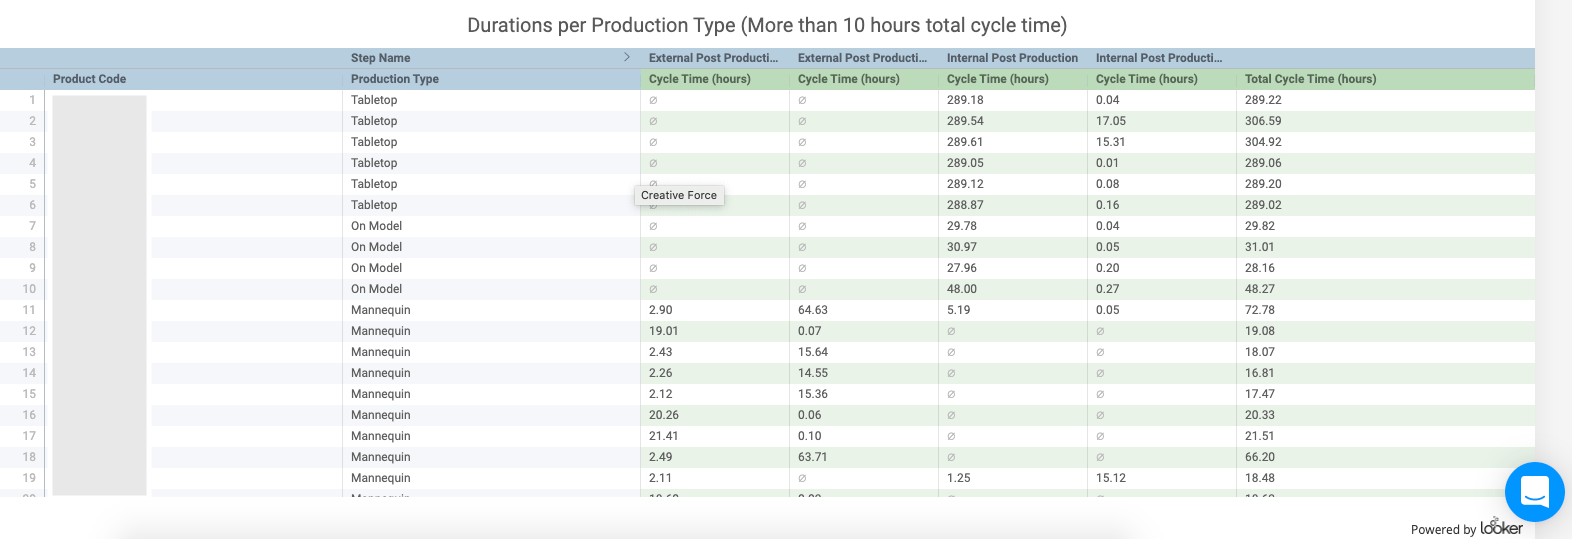Select the Total Cycle Time (hours) header

[x=1310, y=79]
